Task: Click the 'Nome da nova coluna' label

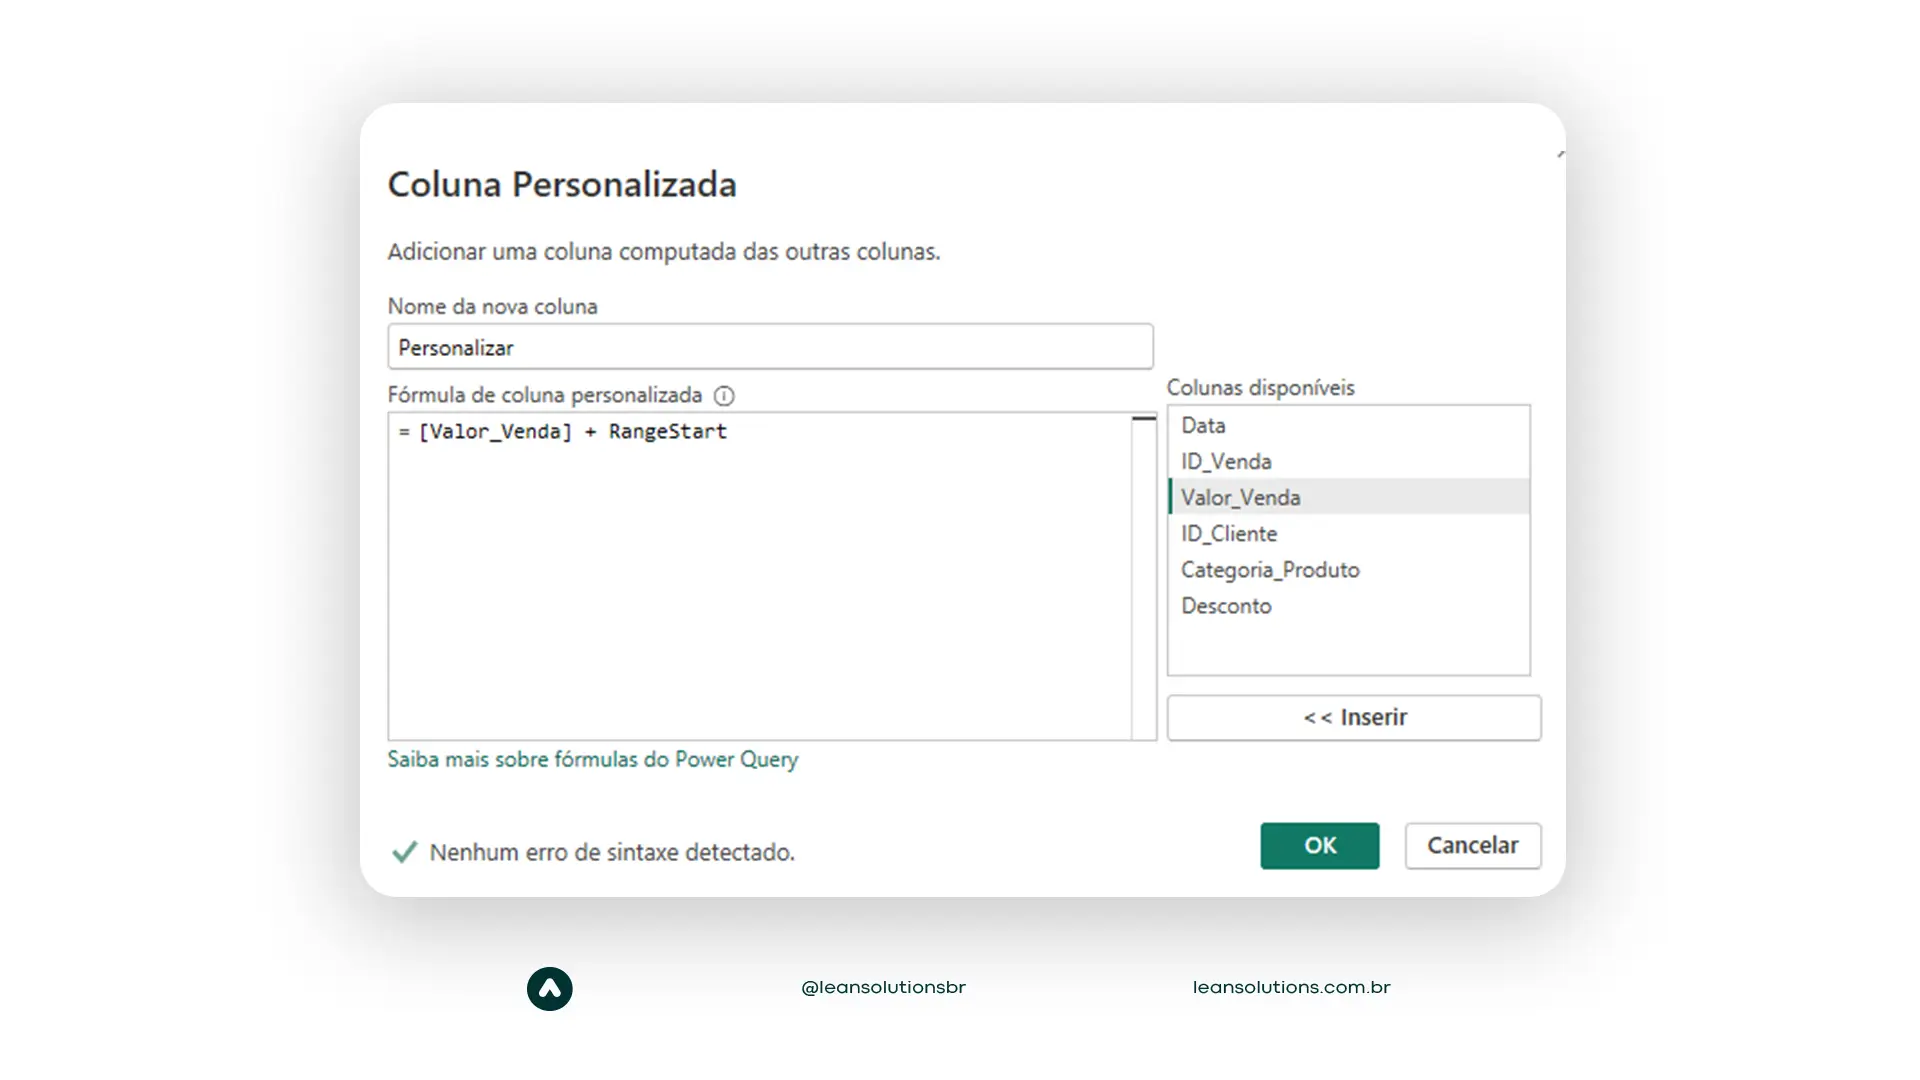Action: tap(492, 306)
